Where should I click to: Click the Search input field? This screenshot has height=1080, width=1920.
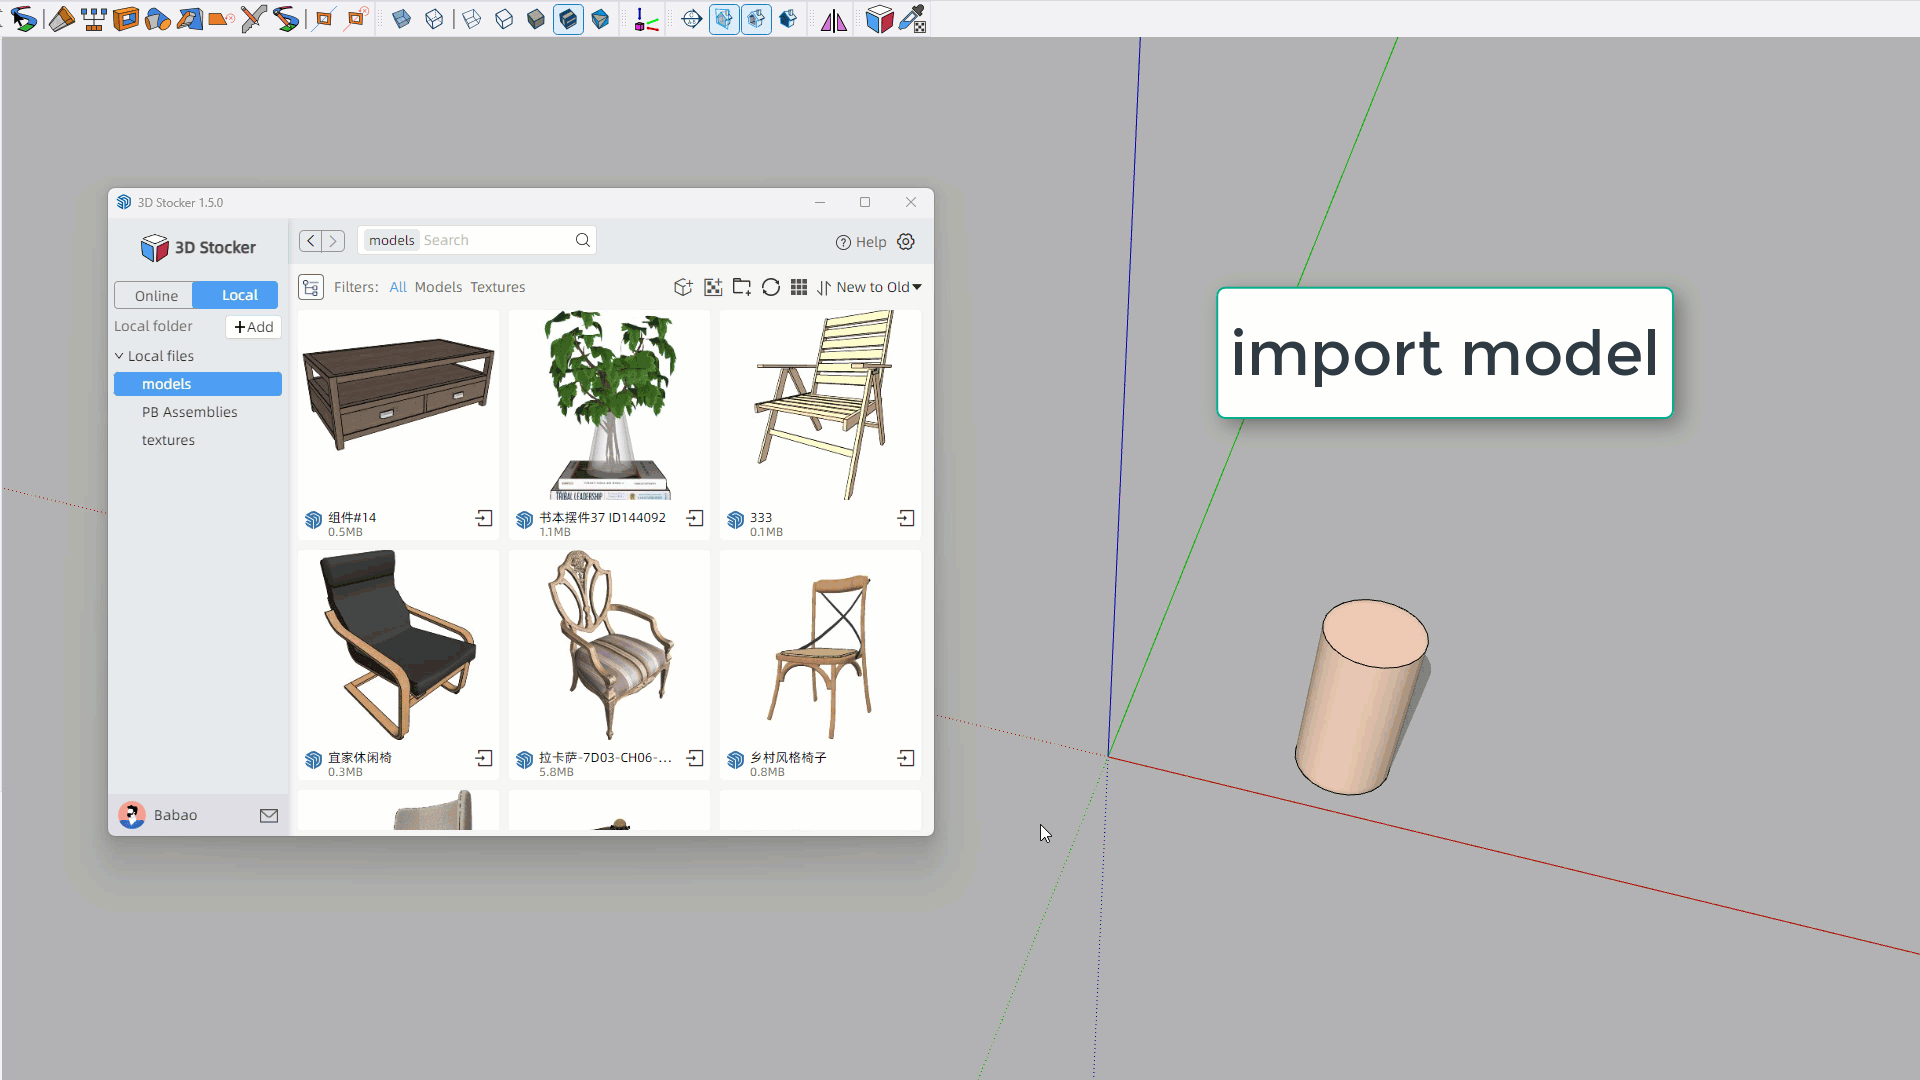495,240
